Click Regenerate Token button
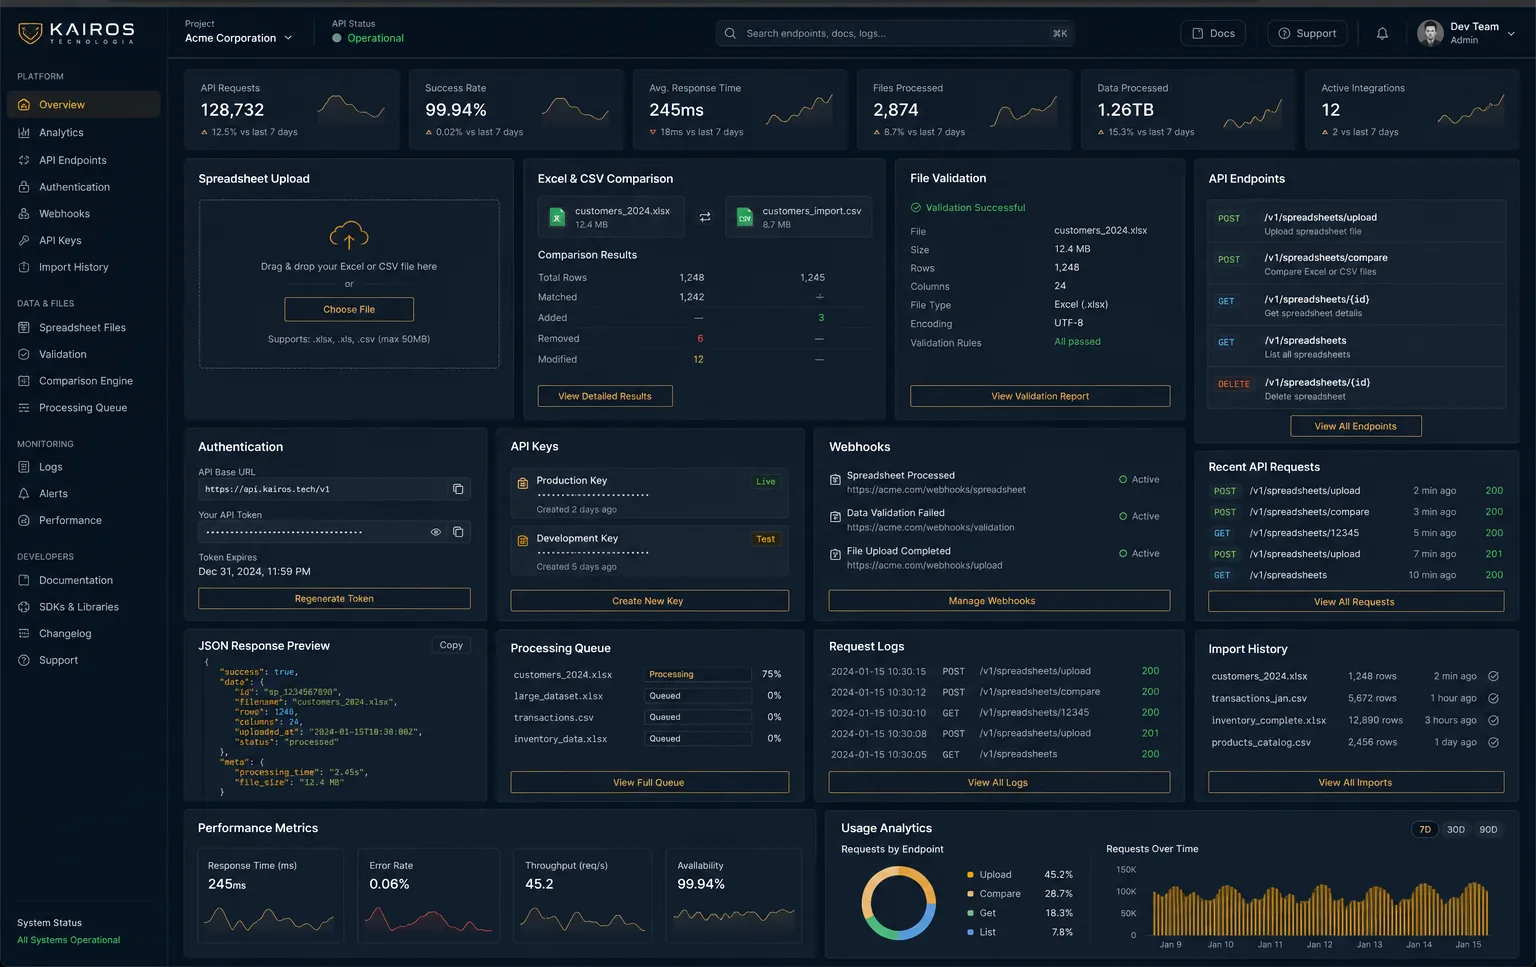 [334, 598]
